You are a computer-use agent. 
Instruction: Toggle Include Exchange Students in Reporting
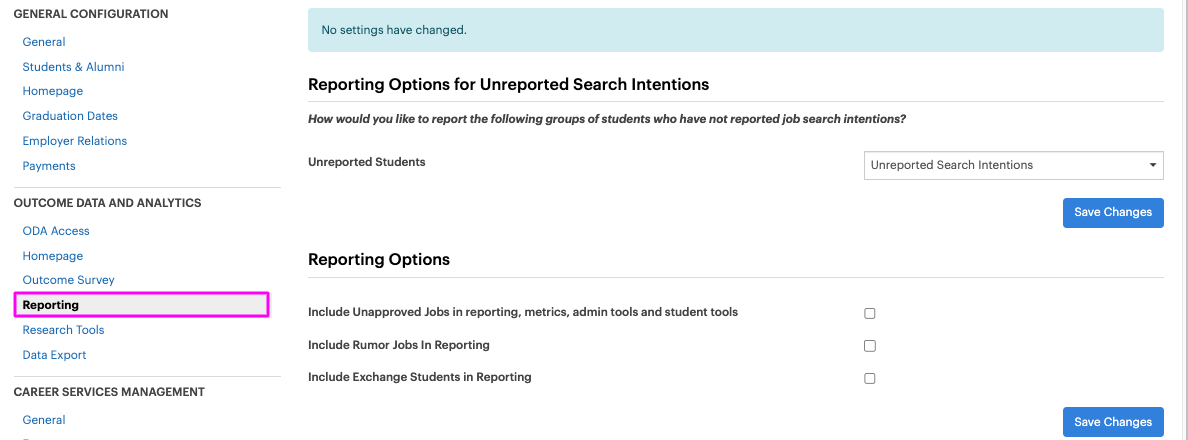[x=870, y=379]
